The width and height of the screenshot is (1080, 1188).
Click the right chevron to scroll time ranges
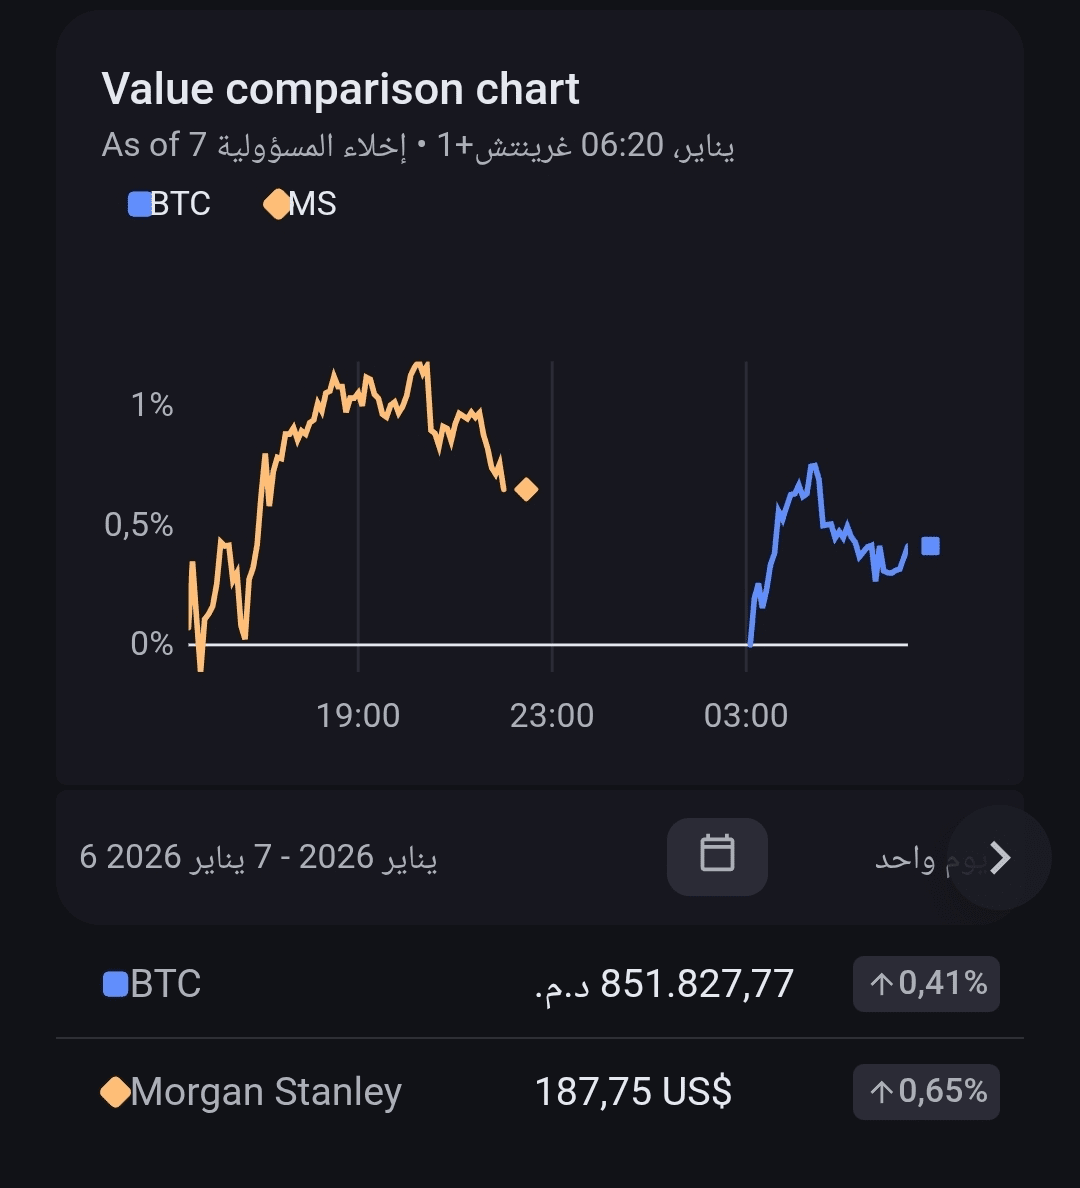(x=999, y=858)
